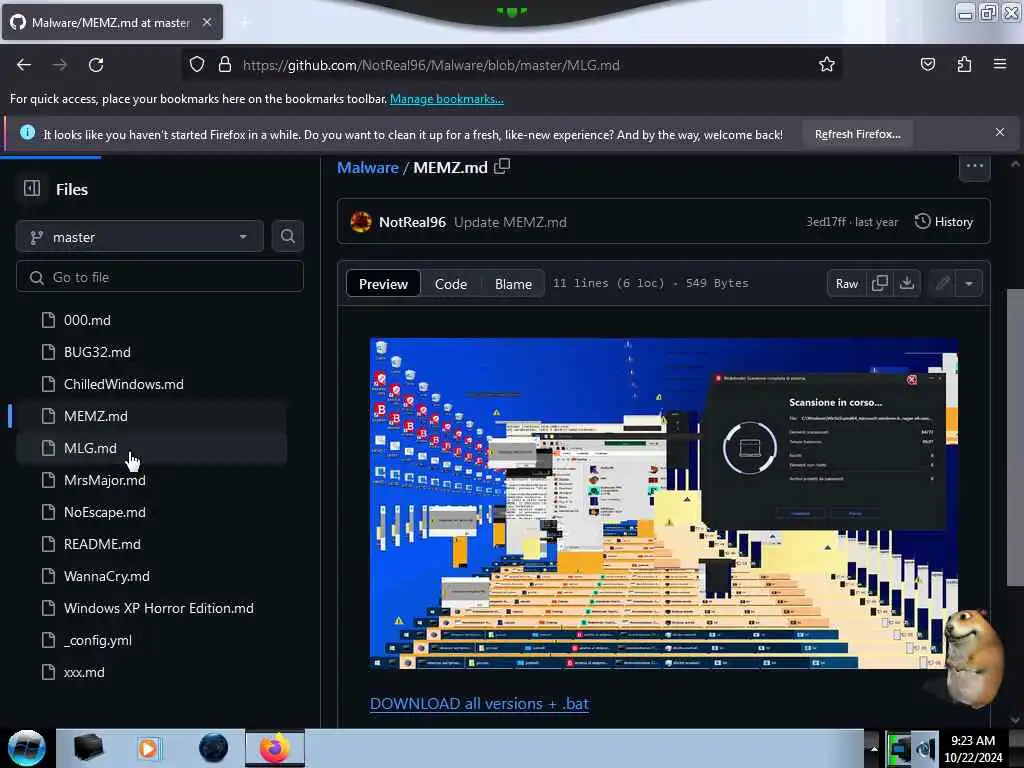This screenshot has height=768, width=1024.
Task: Click the Update MEMZ.md commit message
Action: (x=510, y=222)
